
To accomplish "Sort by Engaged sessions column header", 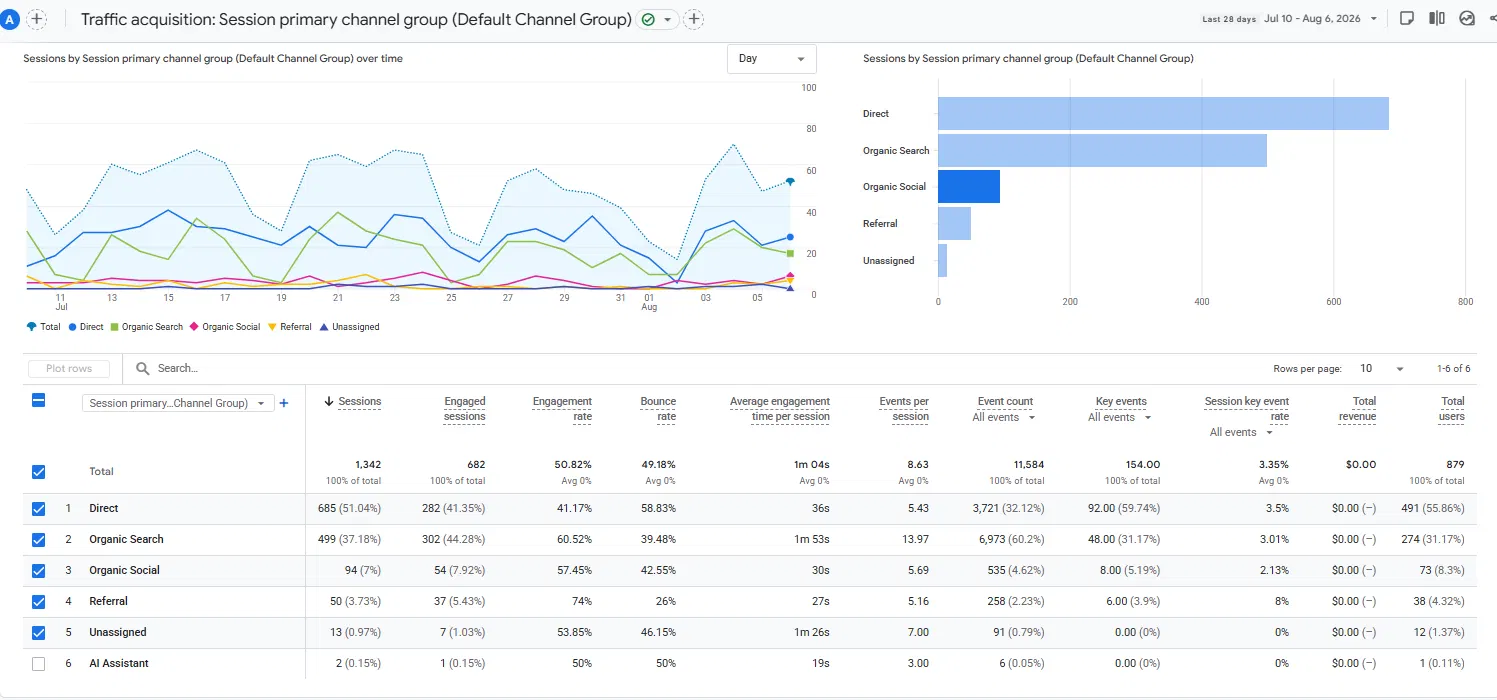I will point(465,409).
